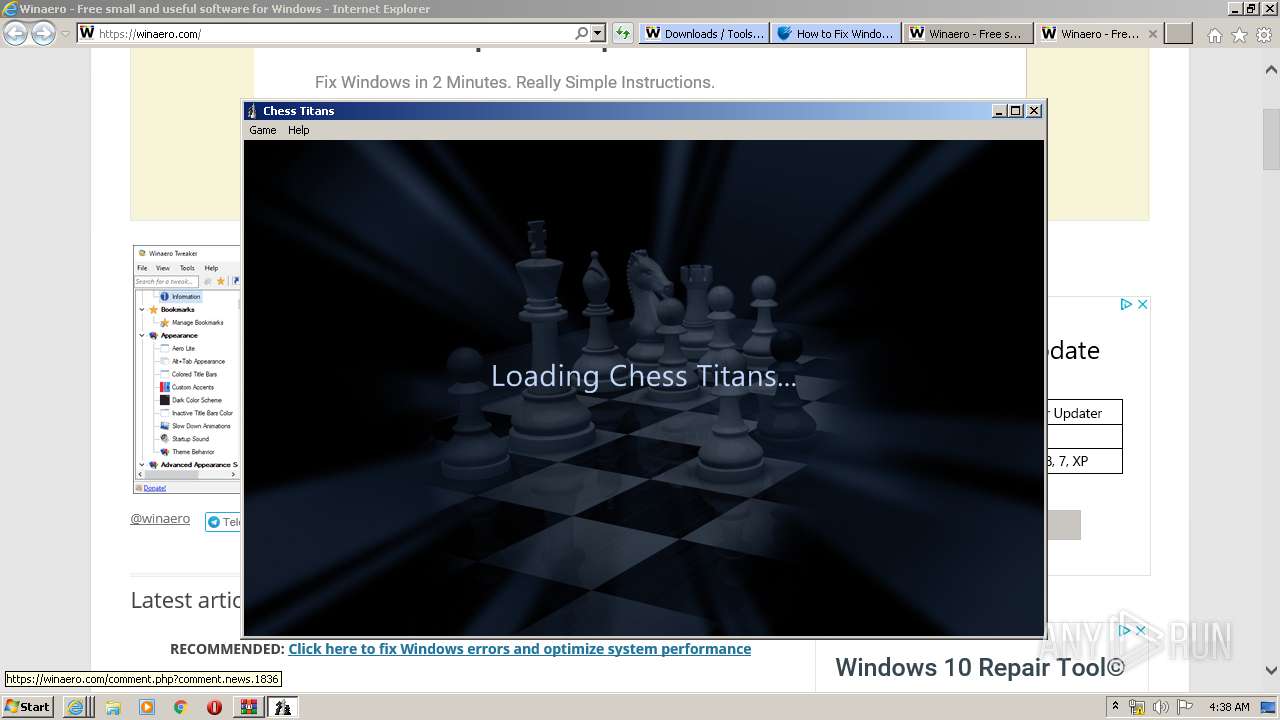
Task: Open AdChoices icon on lower ad
Action: tap(1126, 630)
